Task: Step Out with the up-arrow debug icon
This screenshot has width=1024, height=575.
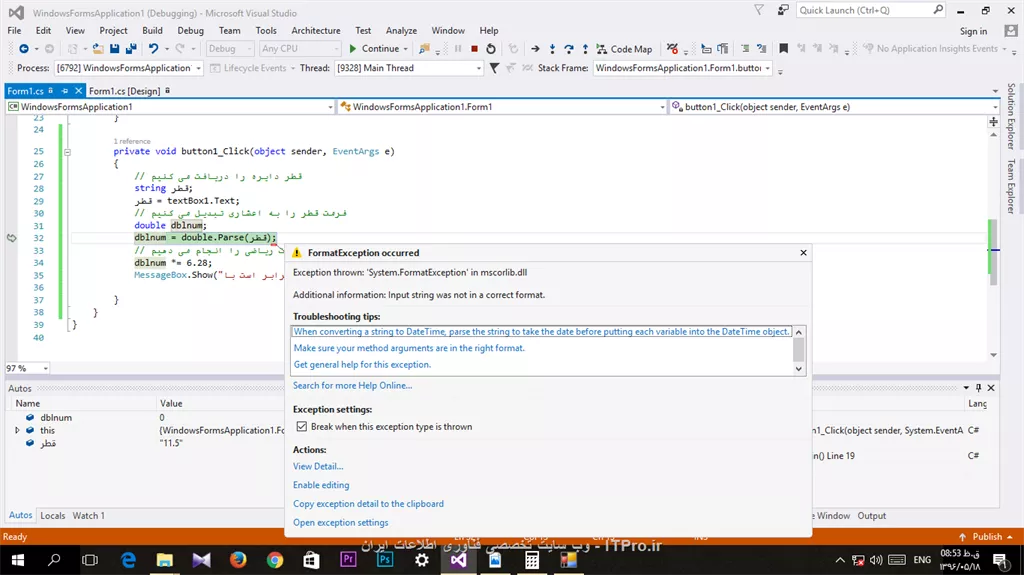Action: click(585, 49)
